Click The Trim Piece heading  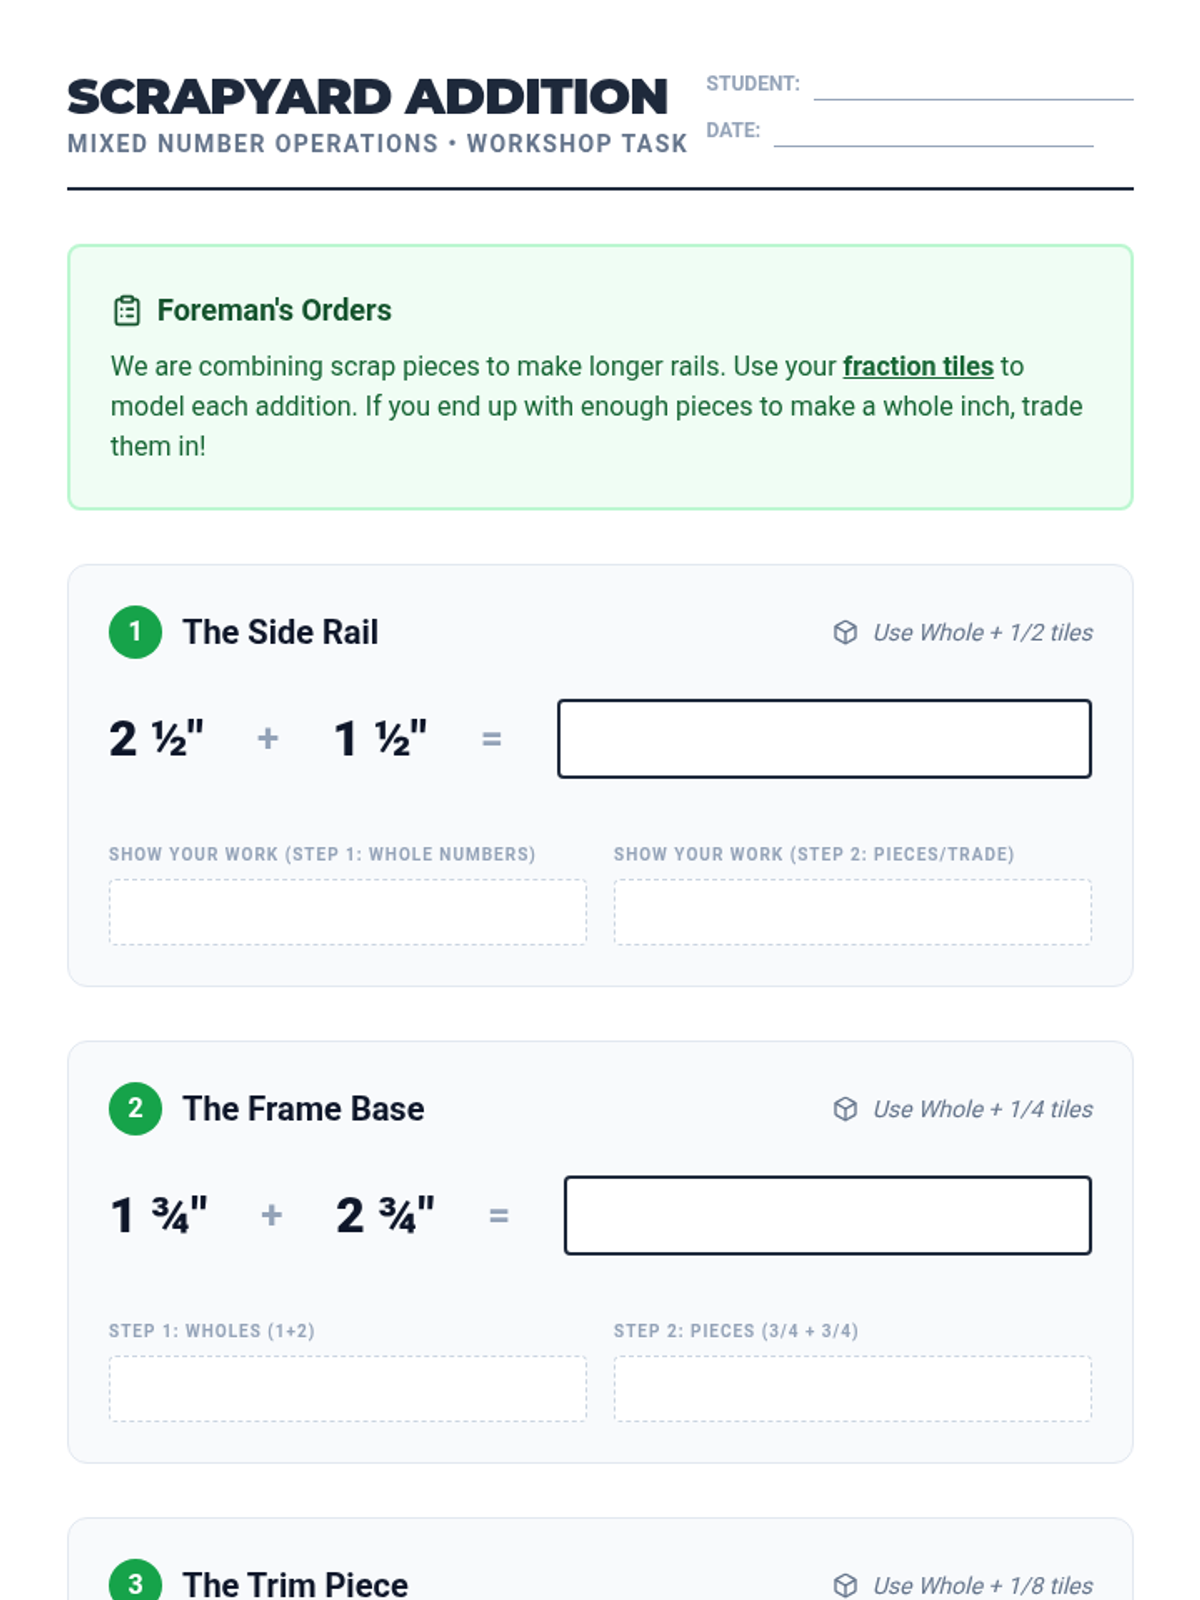(295, 1584)
